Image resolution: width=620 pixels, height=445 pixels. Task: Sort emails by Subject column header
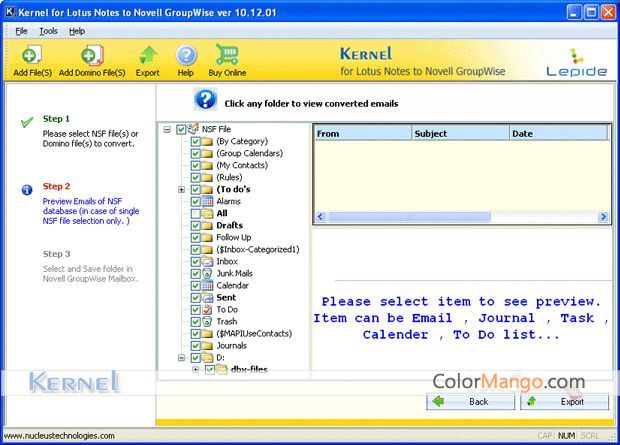click(x=459, y=133)
